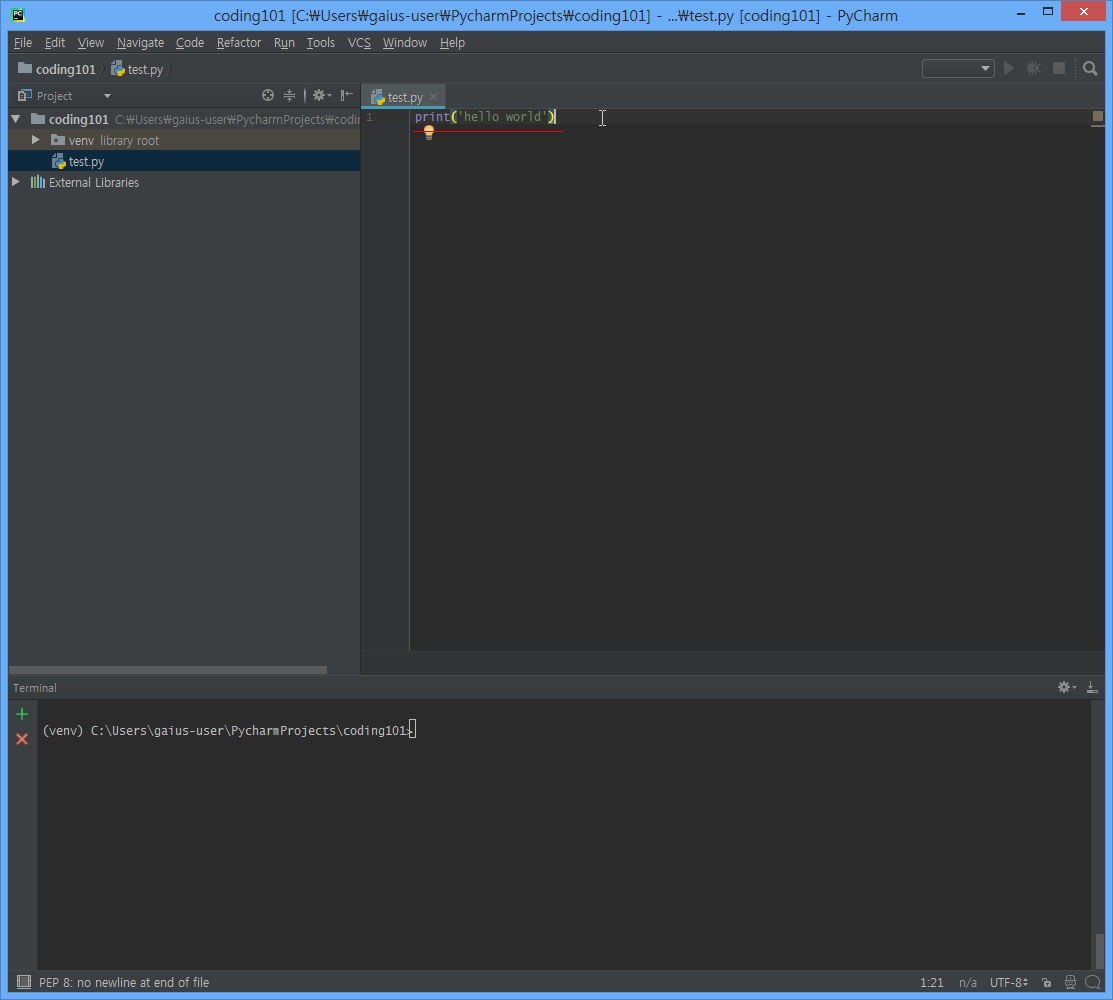Viewport: 1113px width, 1000px height.
Task: Click the Project panel horizontal scrollbar
Action: tap(168, 669)
